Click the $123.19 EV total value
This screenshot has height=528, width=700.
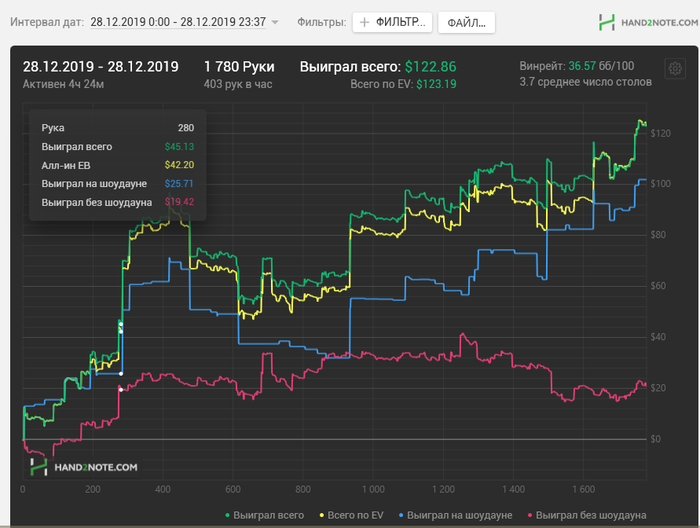(x=436, y=84)
